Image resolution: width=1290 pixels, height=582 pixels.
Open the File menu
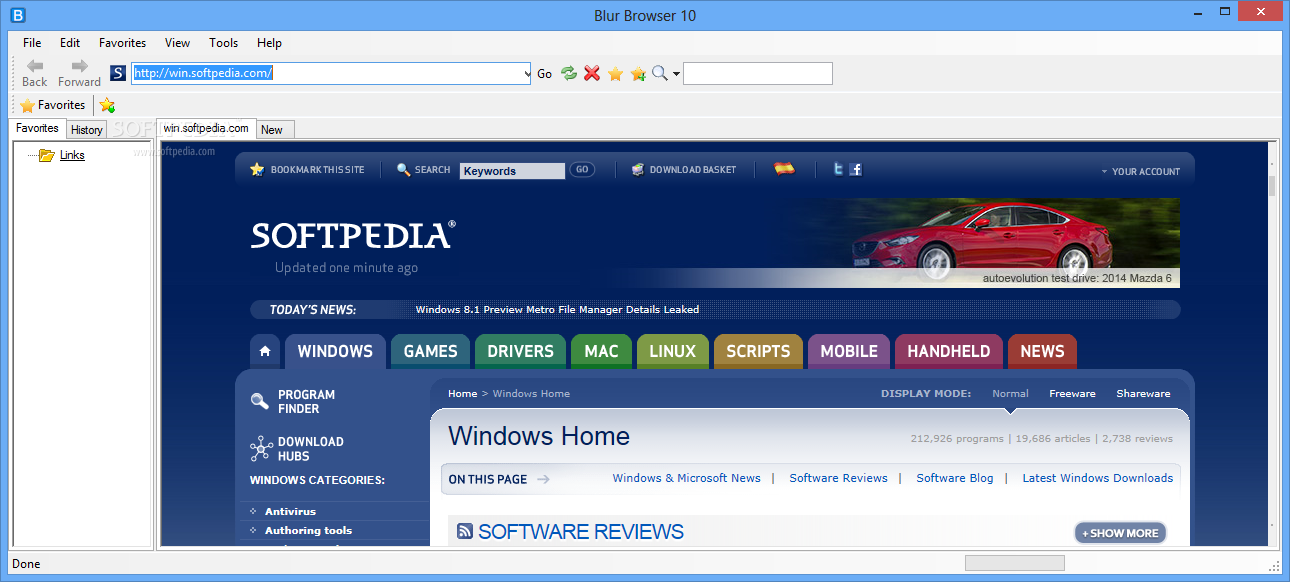point(32,43)
